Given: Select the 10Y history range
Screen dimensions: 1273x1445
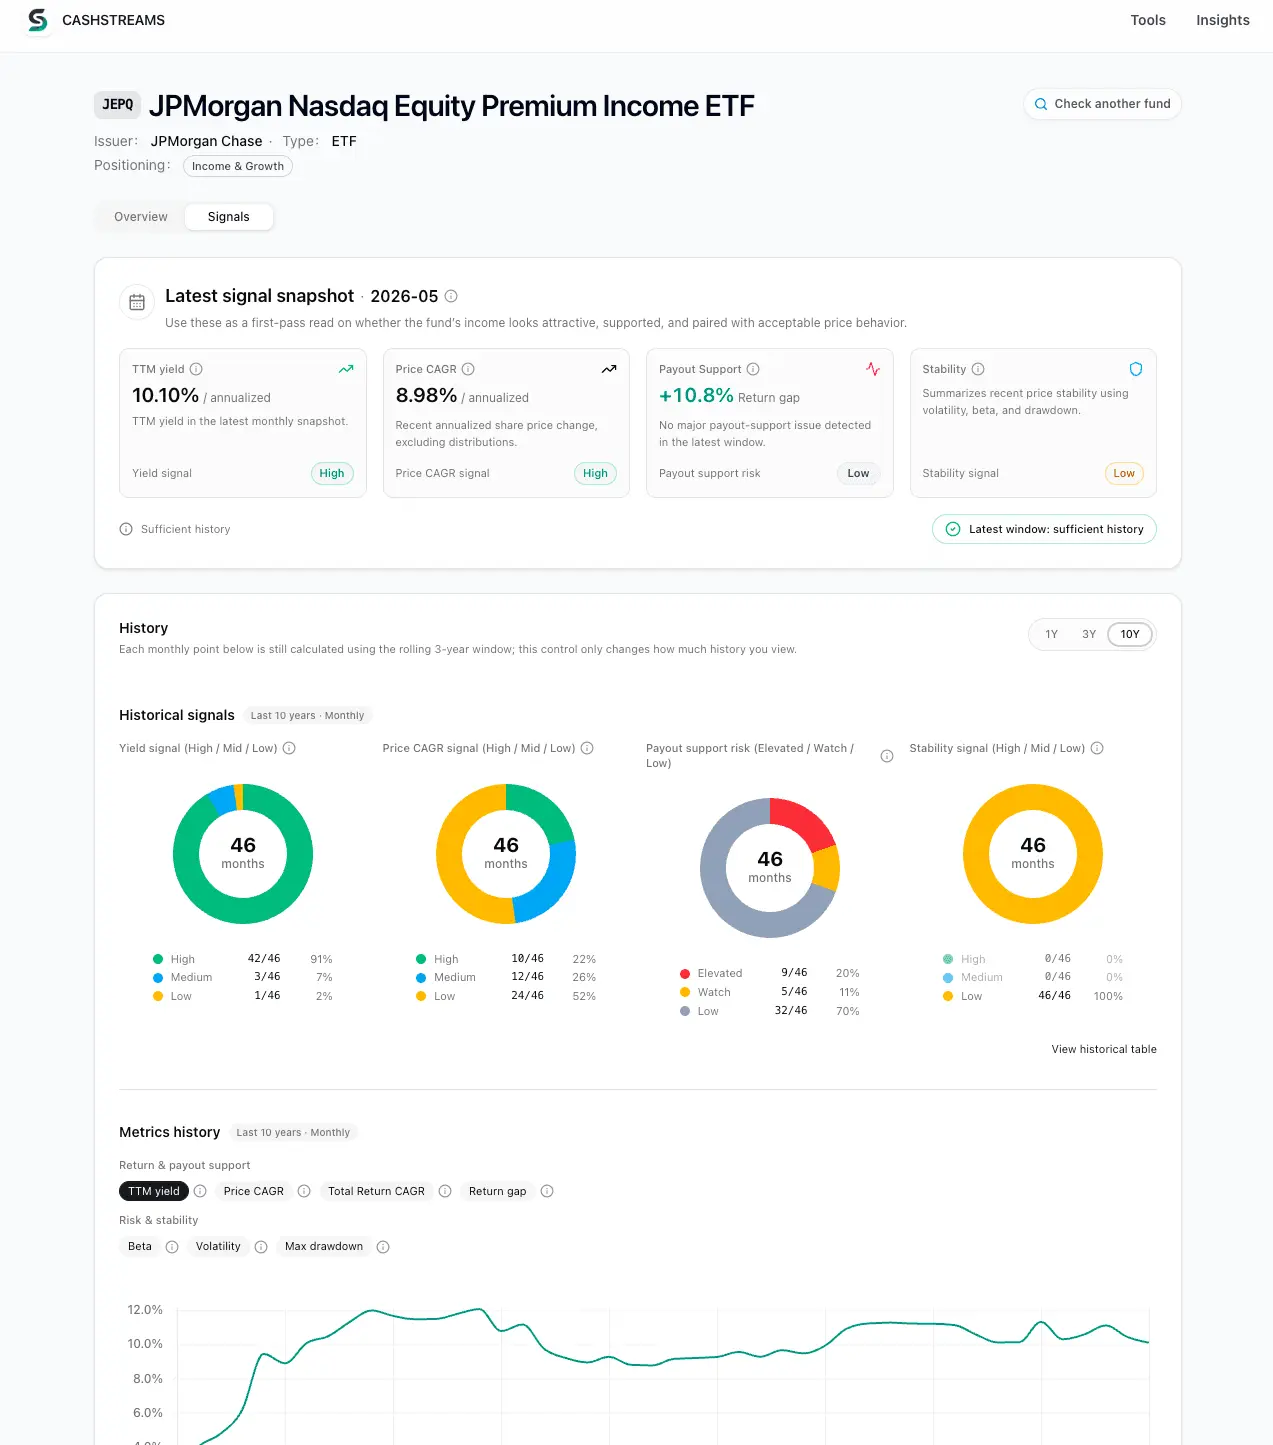Looking at the screenshot, I should (x=1130, y=634).
